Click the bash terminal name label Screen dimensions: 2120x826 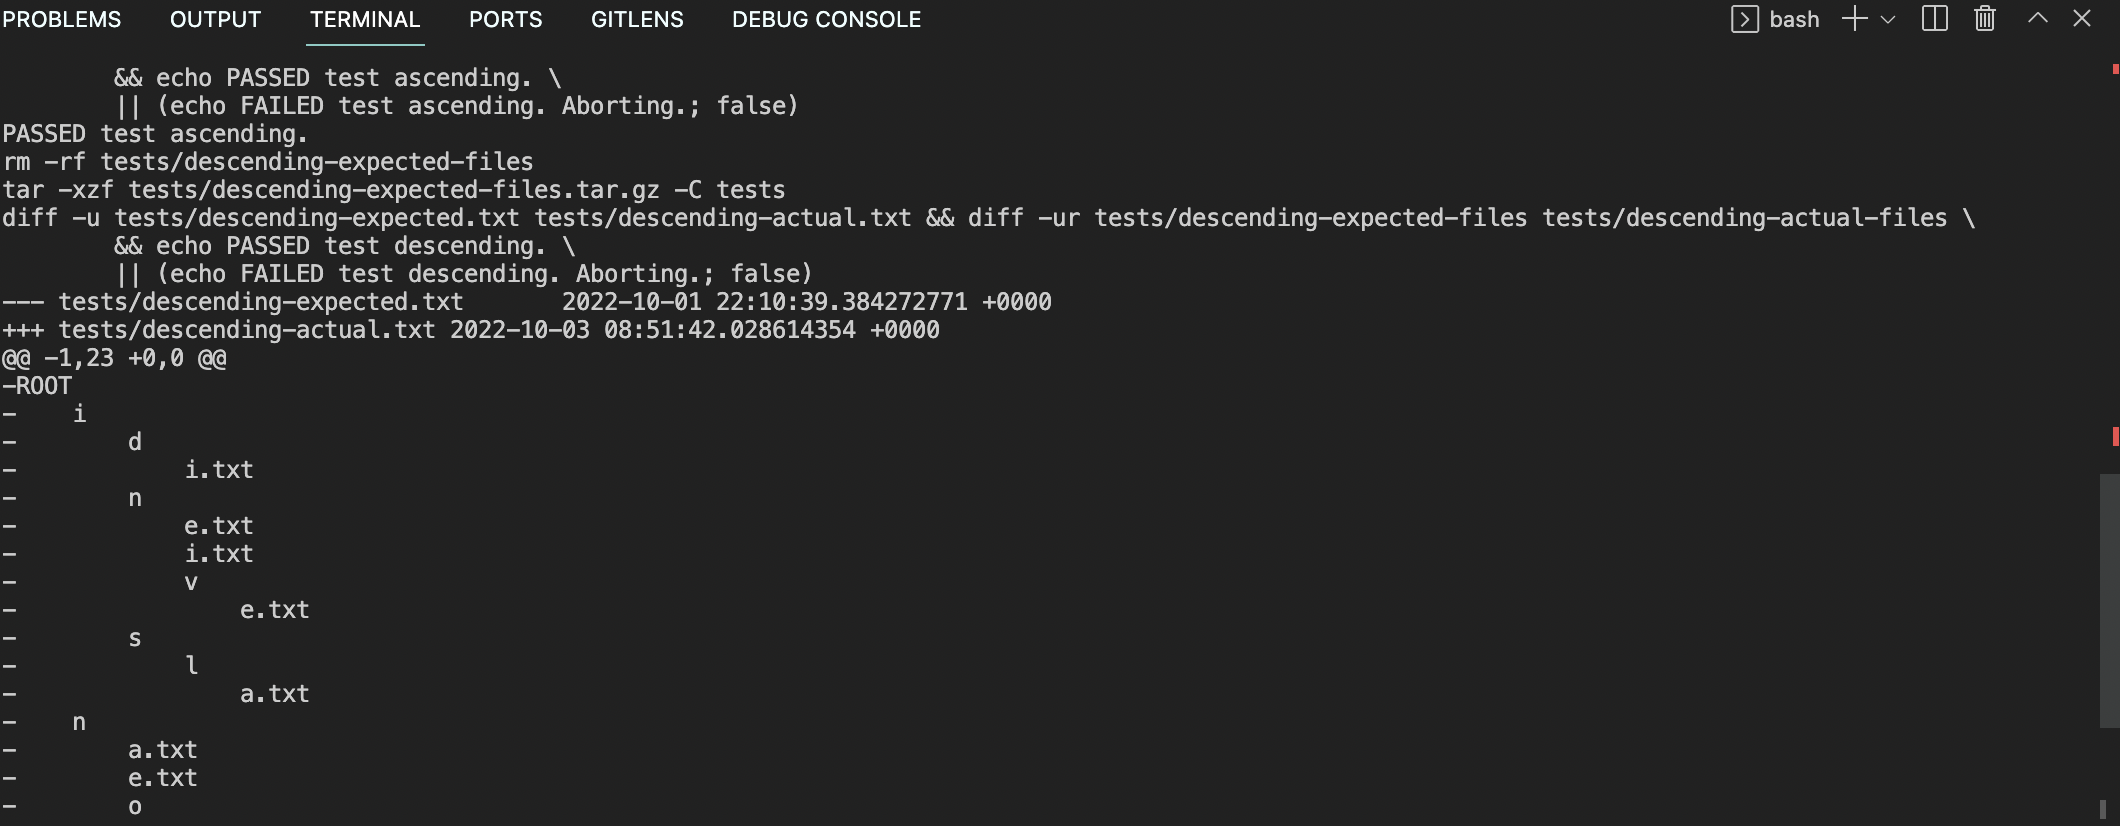1794,20
